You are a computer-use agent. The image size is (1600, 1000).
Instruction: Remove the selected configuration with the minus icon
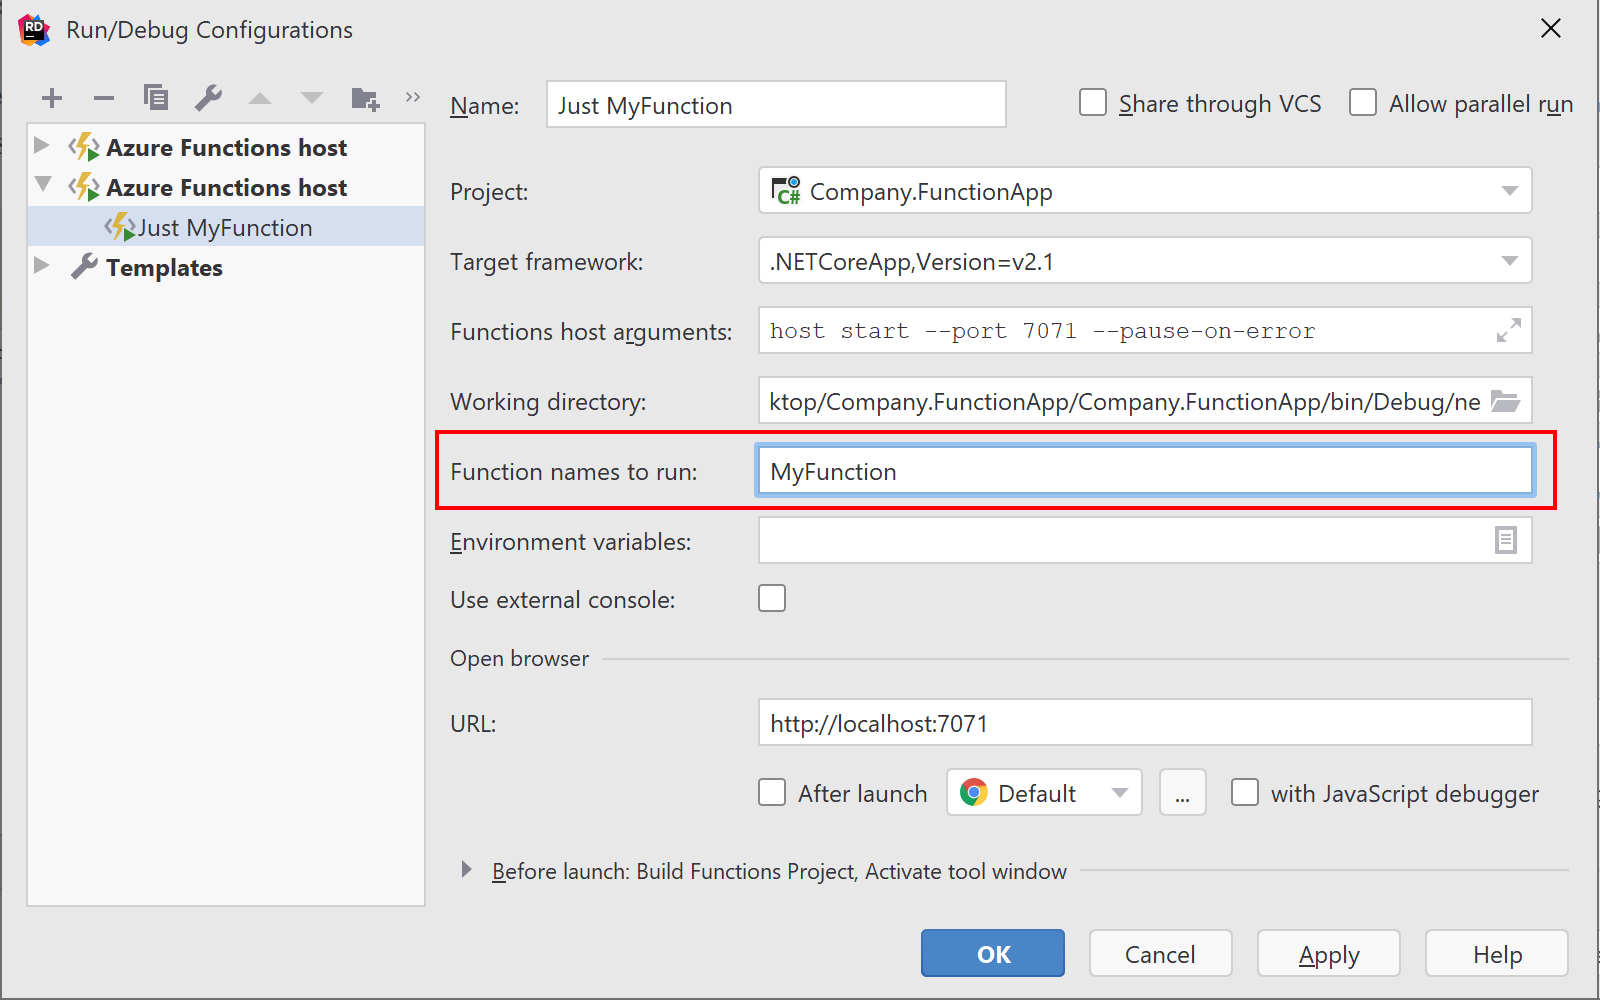(x=104, y=98)
